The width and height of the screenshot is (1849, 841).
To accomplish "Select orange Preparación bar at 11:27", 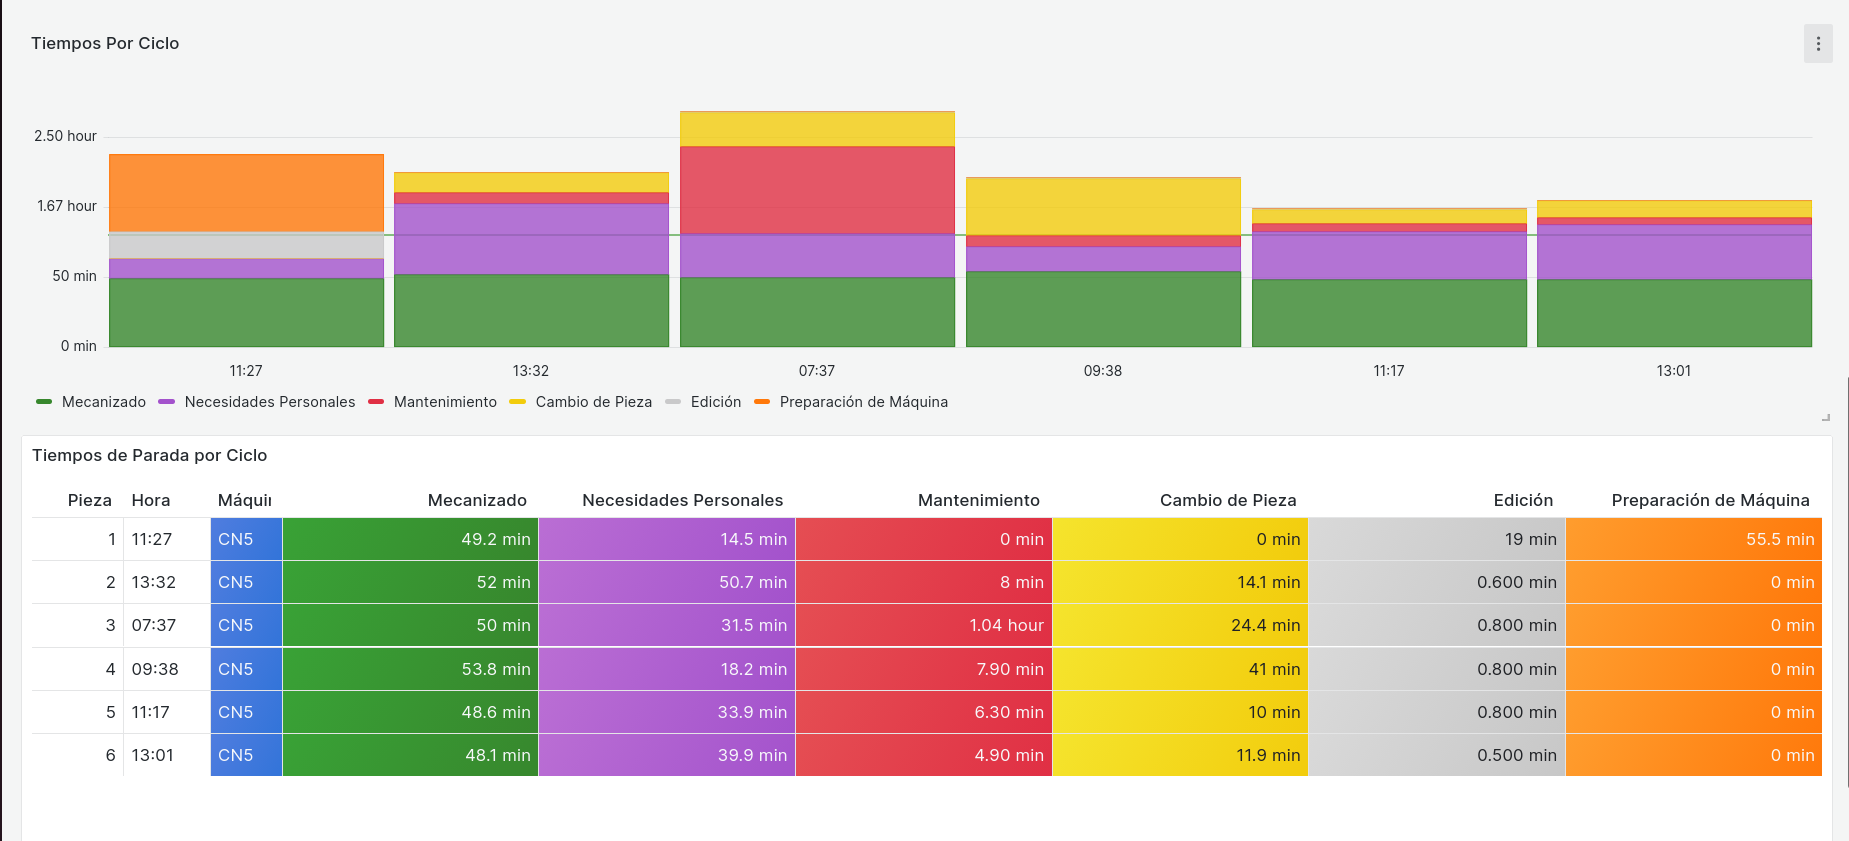I will coord(246,193).
